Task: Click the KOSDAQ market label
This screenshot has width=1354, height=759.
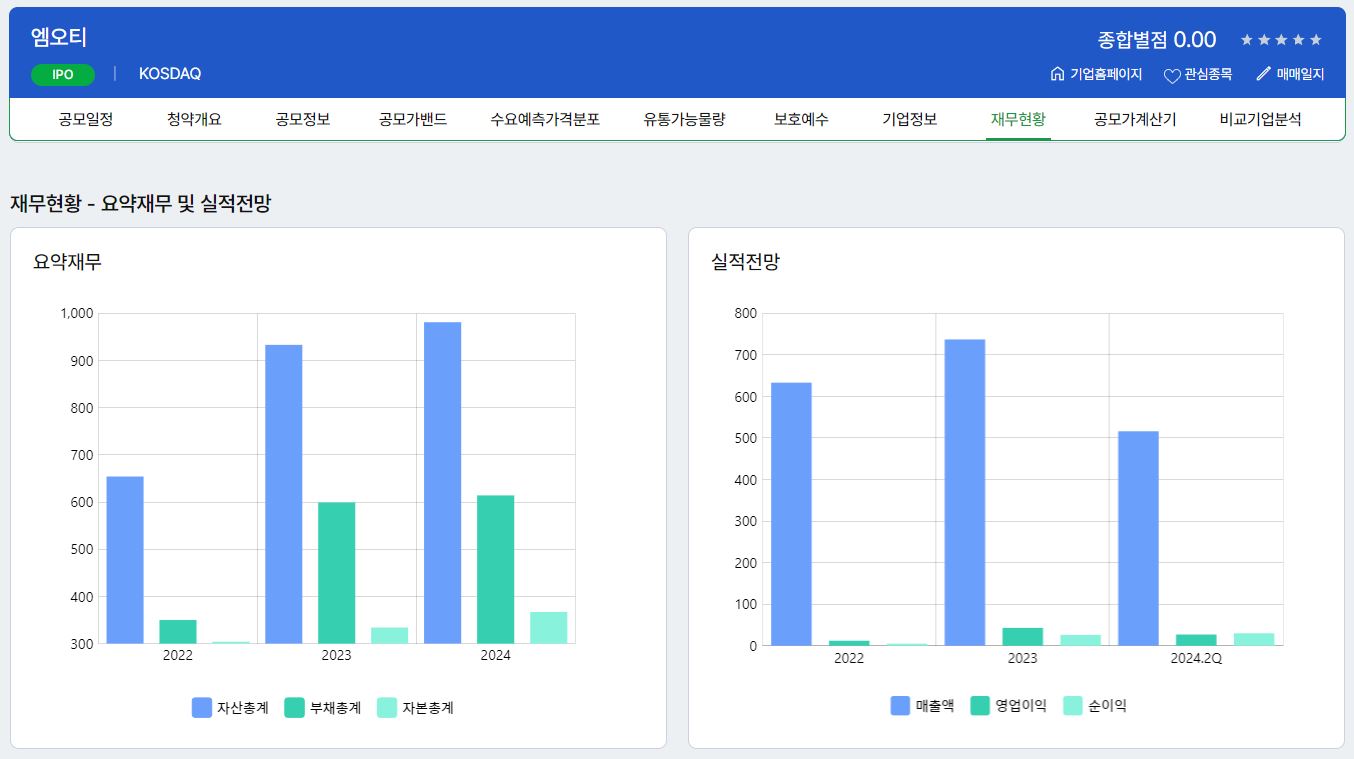Action: click(x=170, y=74)
